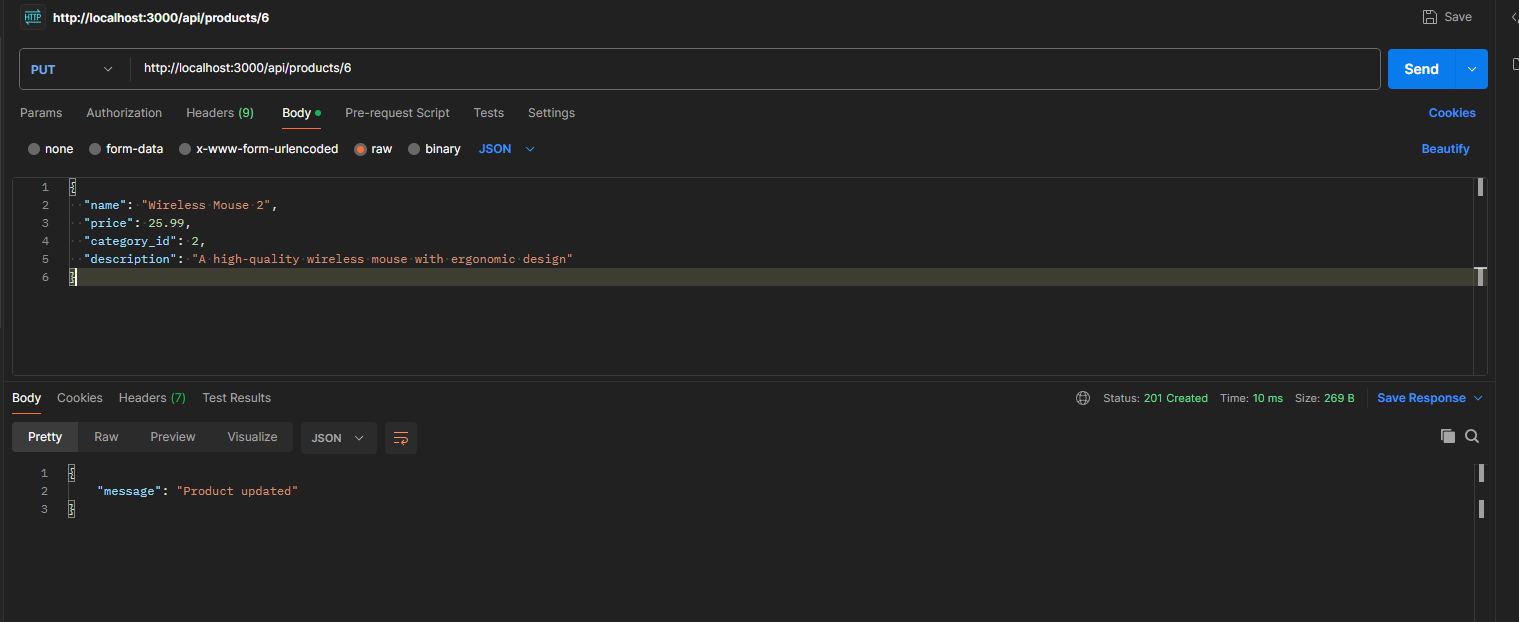The height and width of the screenshot is (622, 1519).
Task: Click the 201 Created status text
Action: tap(1176, 398)
